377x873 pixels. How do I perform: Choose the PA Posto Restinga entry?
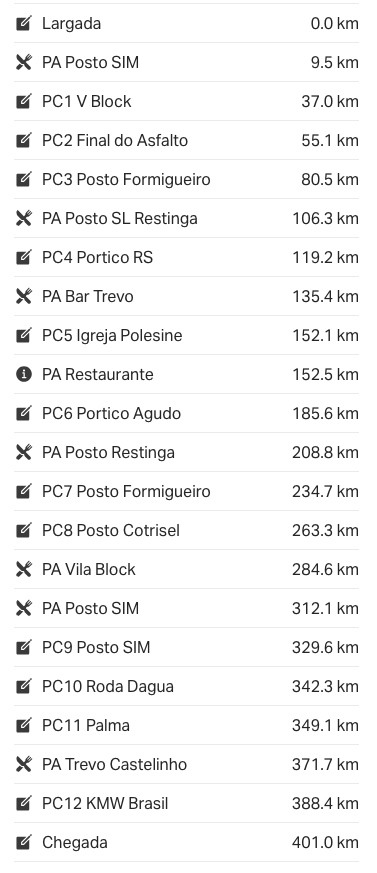[187, 452]
